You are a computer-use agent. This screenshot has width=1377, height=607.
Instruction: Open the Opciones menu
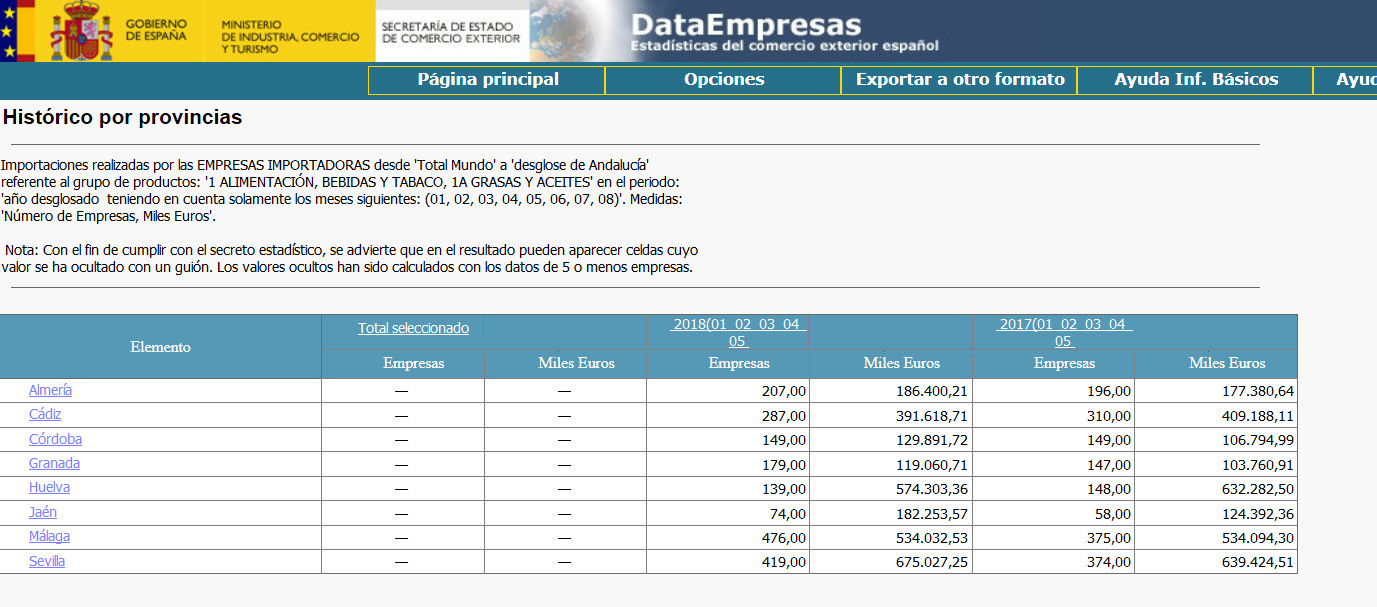coord(724,80)
